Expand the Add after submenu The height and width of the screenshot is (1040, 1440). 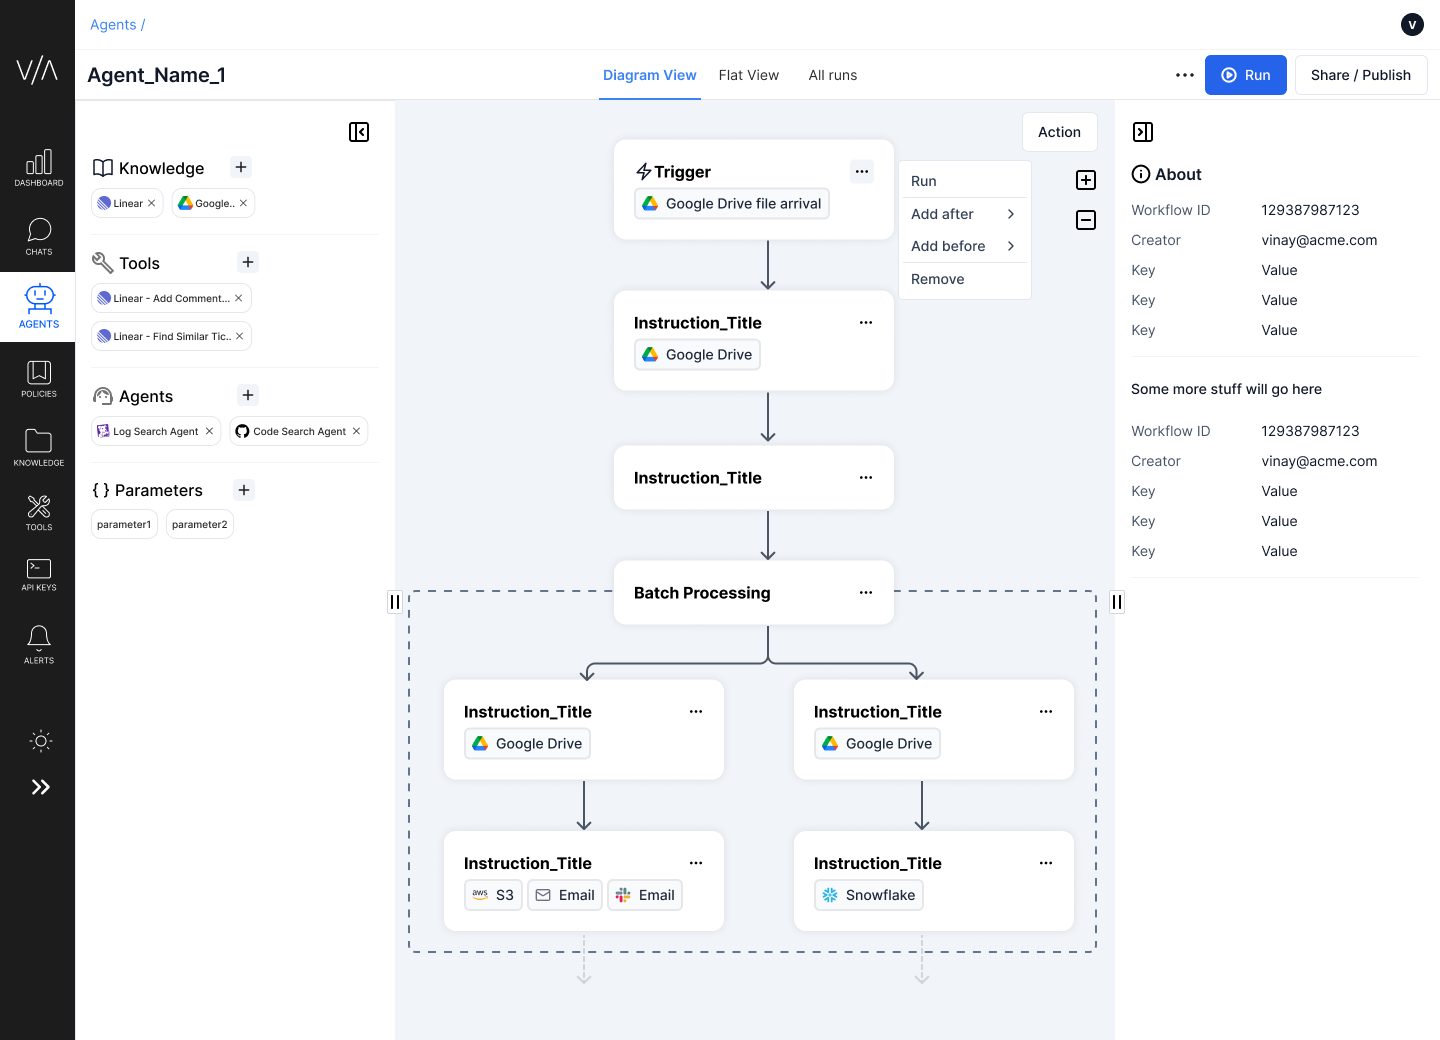(x=962, y=213)
